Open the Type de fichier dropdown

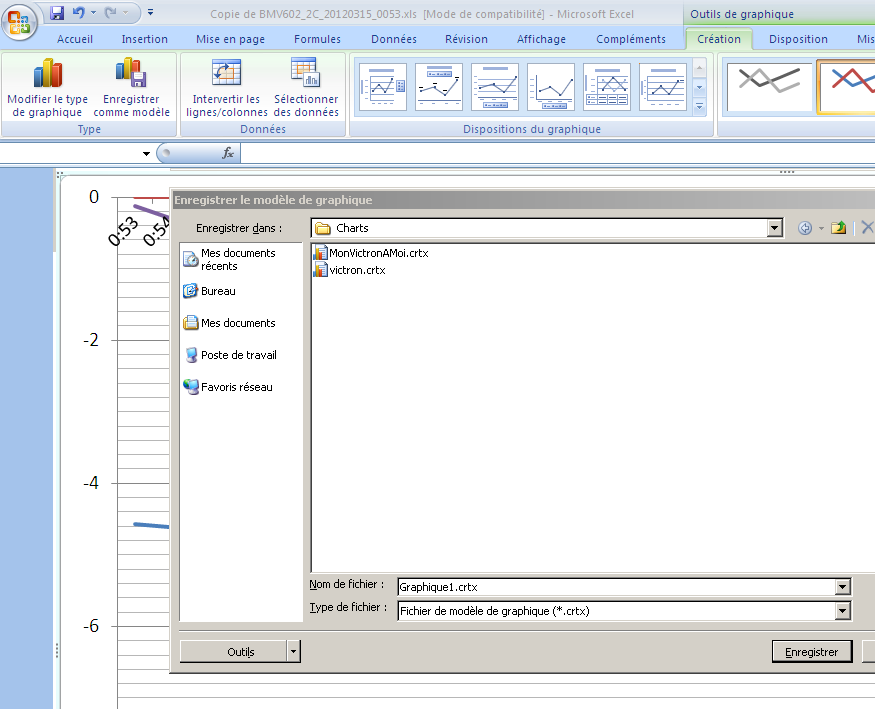coord(842,610)
